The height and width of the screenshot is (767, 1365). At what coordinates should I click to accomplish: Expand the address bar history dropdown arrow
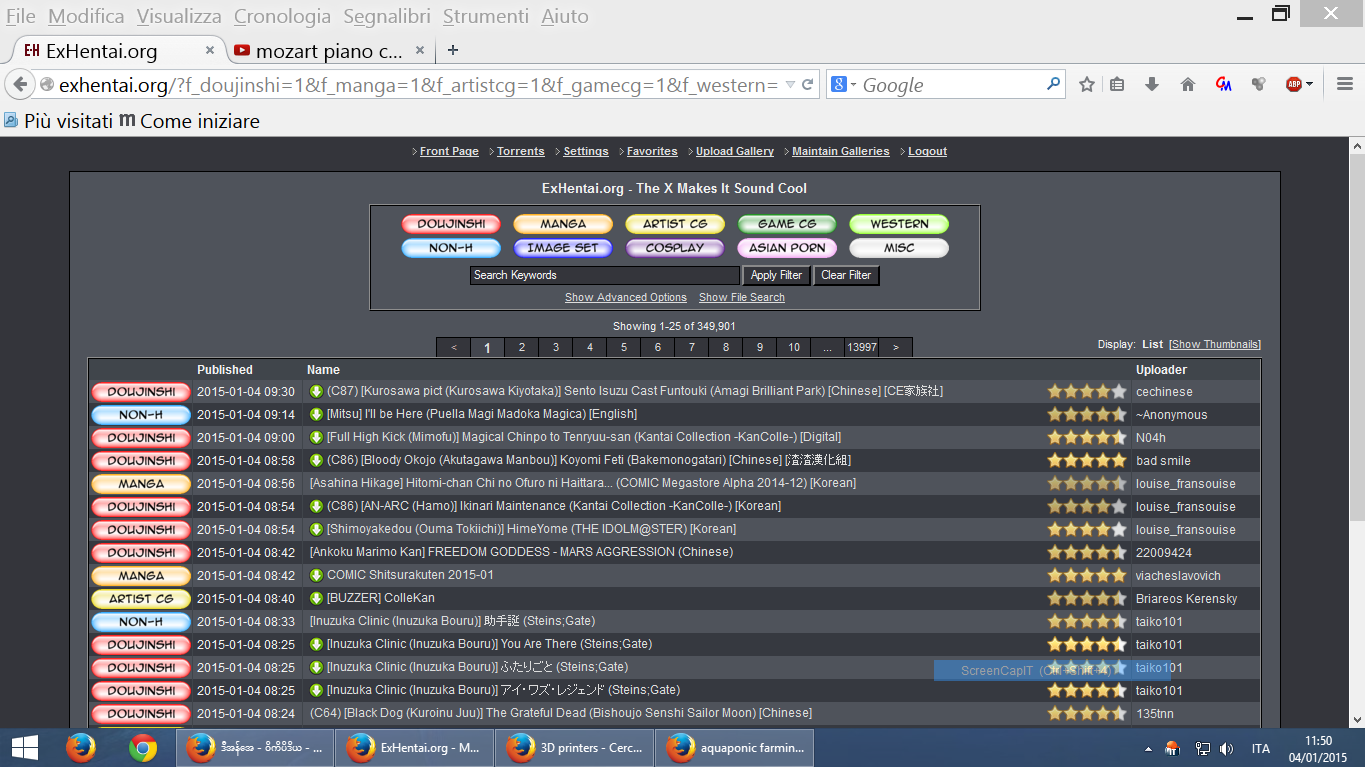(x=790, y=85)
